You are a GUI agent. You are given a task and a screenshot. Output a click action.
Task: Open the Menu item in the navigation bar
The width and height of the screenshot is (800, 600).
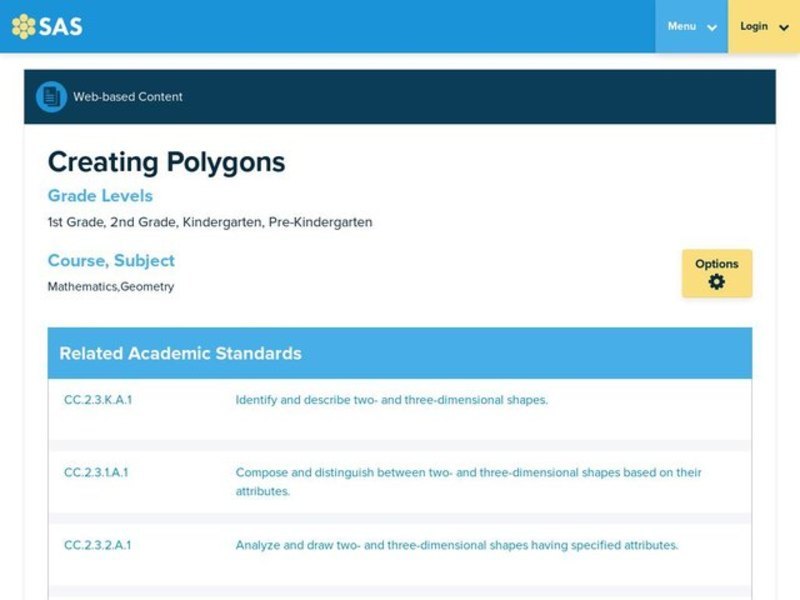pyautogui.click(x=683, y=28)
